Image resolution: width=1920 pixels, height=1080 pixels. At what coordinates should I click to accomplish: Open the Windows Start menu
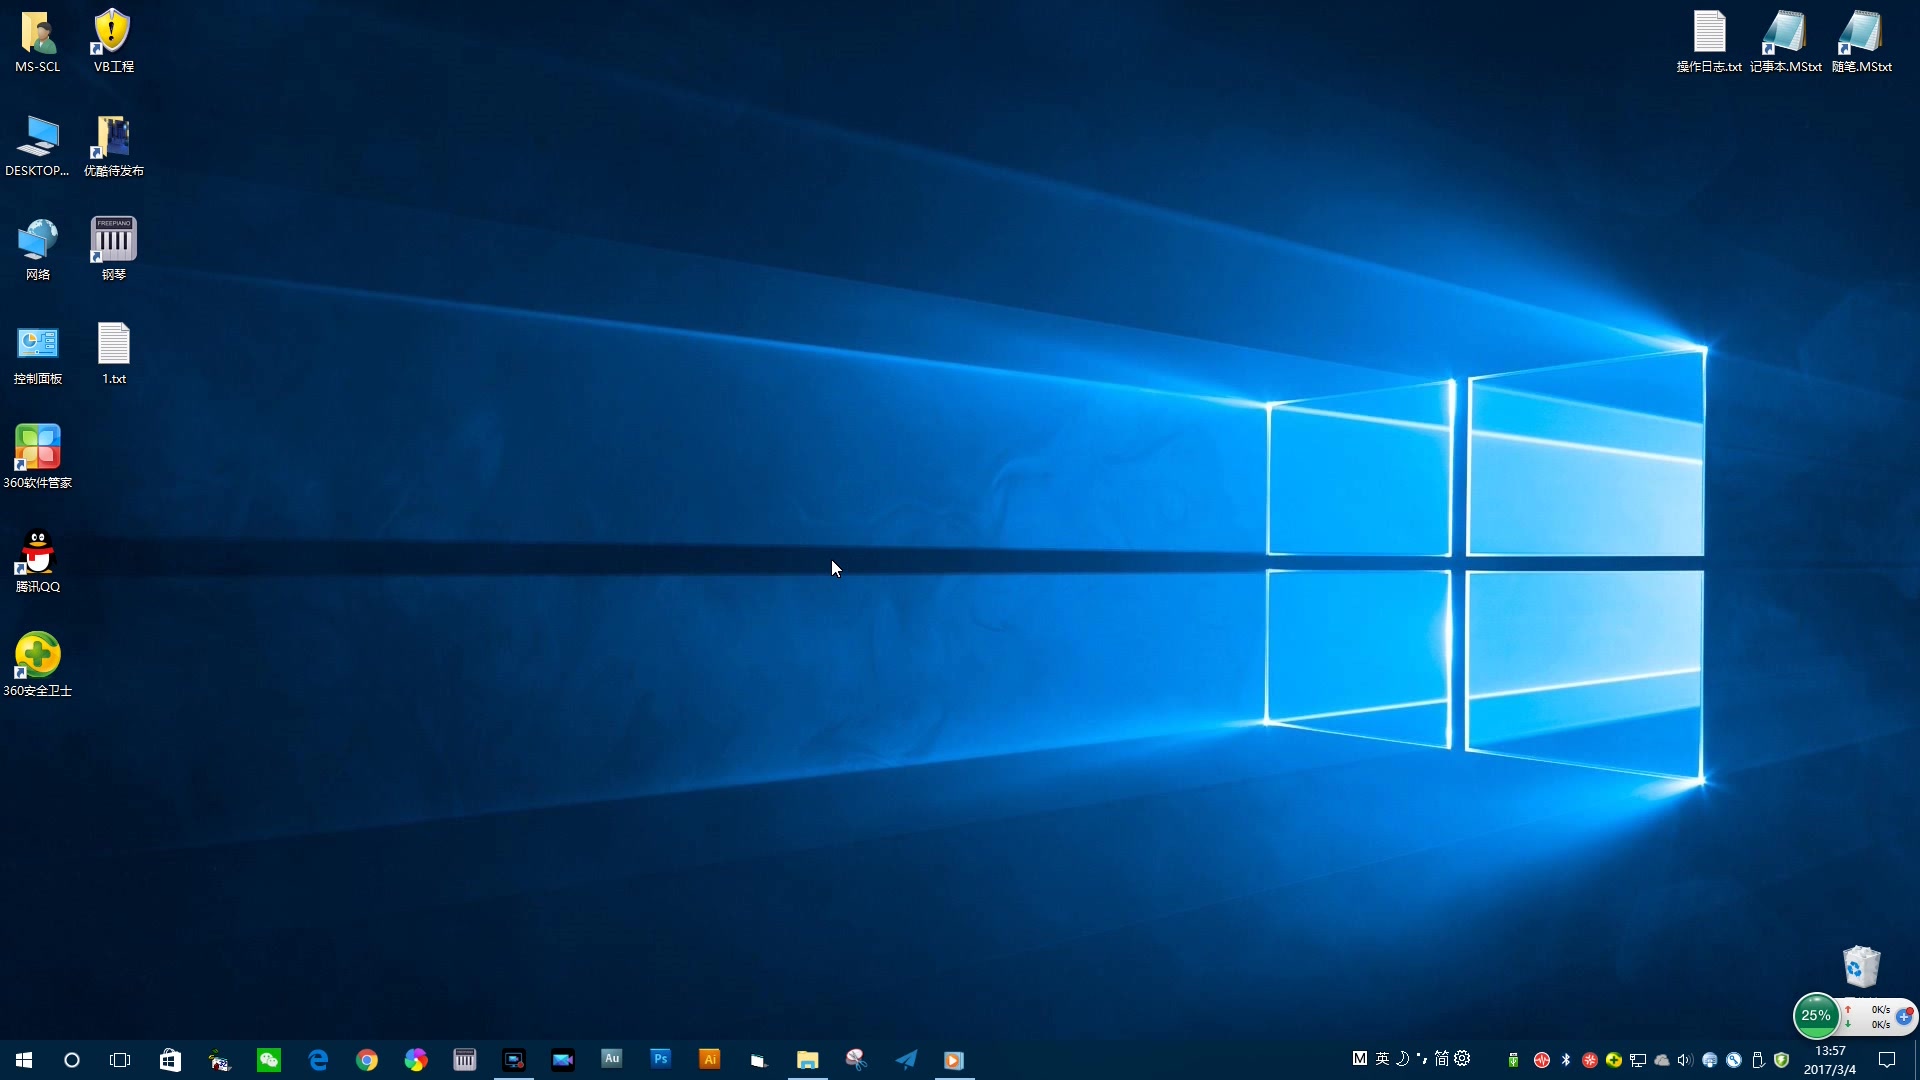point(24,1060)
